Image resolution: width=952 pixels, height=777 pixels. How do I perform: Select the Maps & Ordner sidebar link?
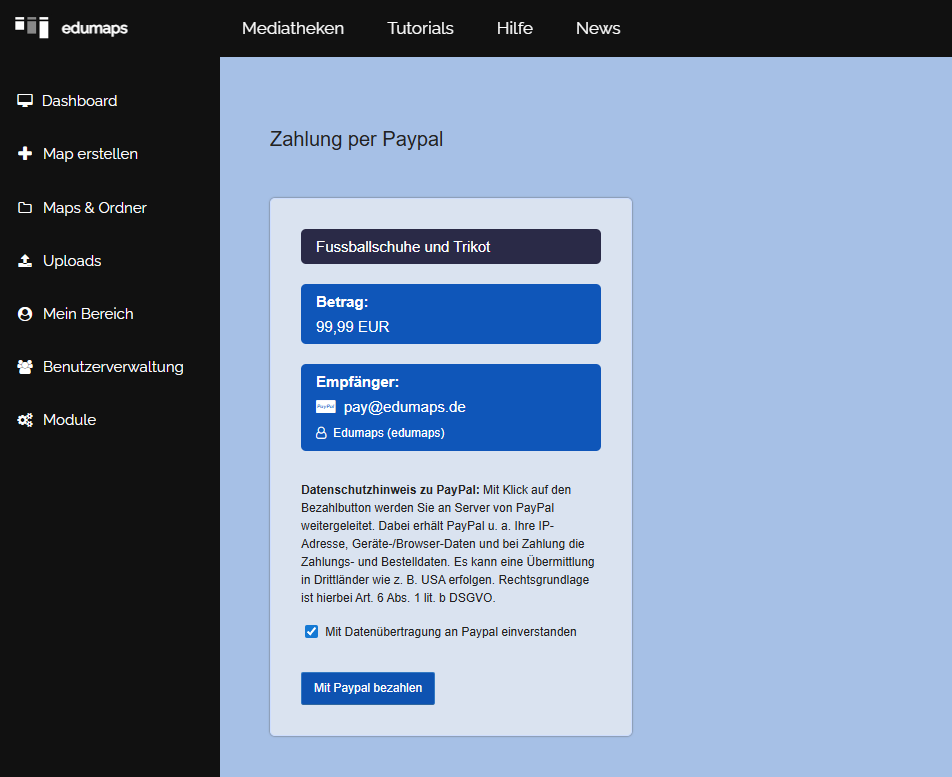coord(94,208)
